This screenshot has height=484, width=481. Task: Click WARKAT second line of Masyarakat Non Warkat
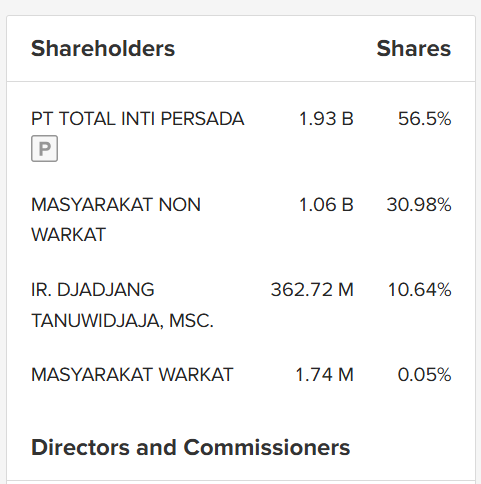pos(68,234)
